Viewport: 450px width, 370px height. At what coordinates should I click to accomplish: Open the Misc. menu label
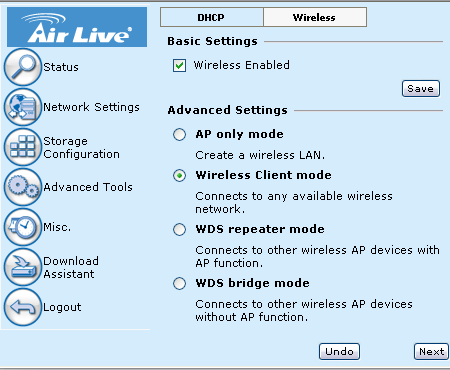(57, 227)
